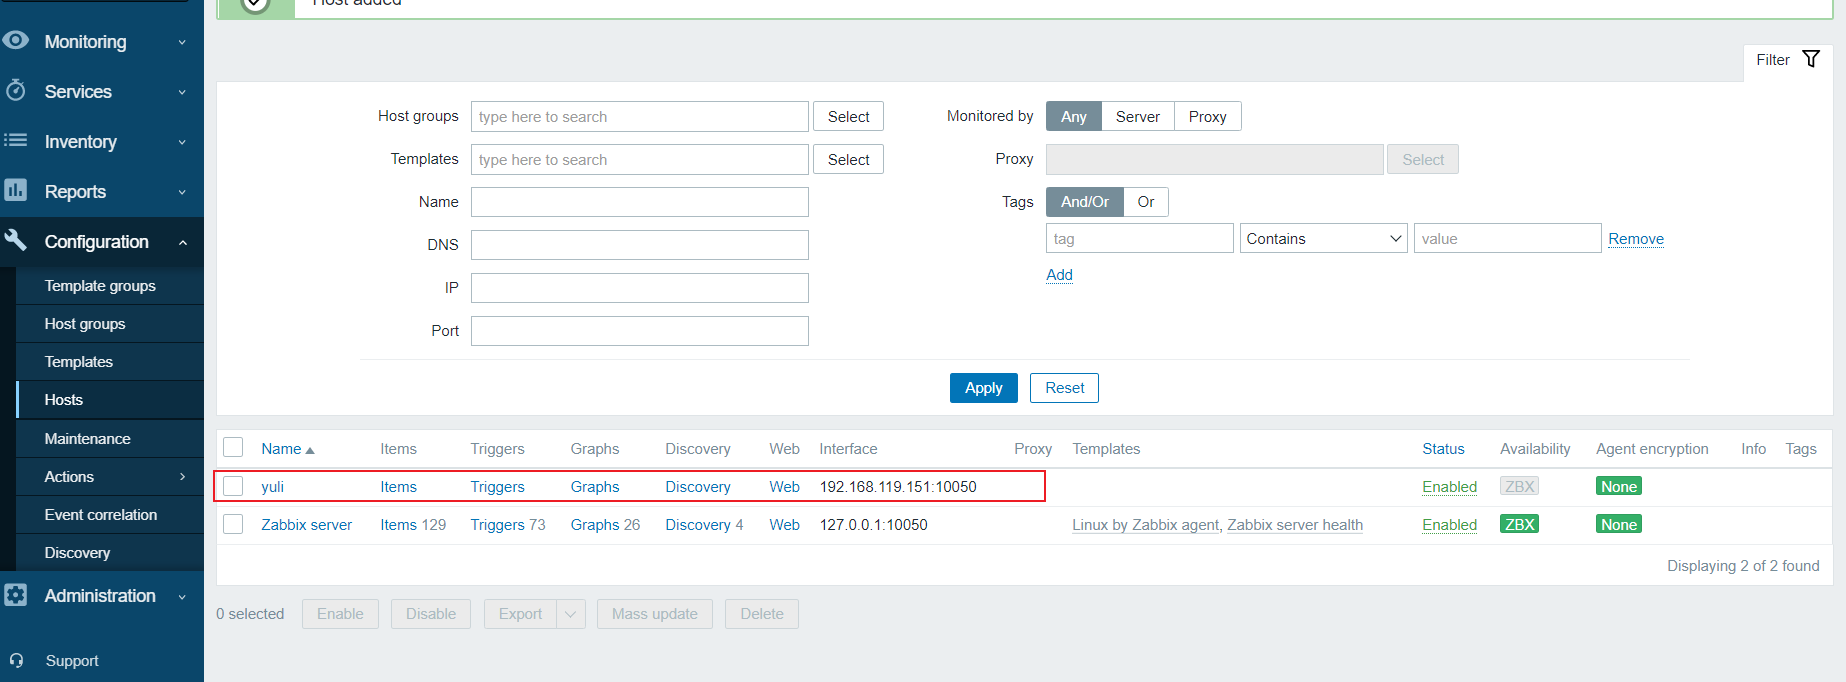Open Discovery in the sidebar
The image size is (1846, 682).
click(x=77, y=553)
